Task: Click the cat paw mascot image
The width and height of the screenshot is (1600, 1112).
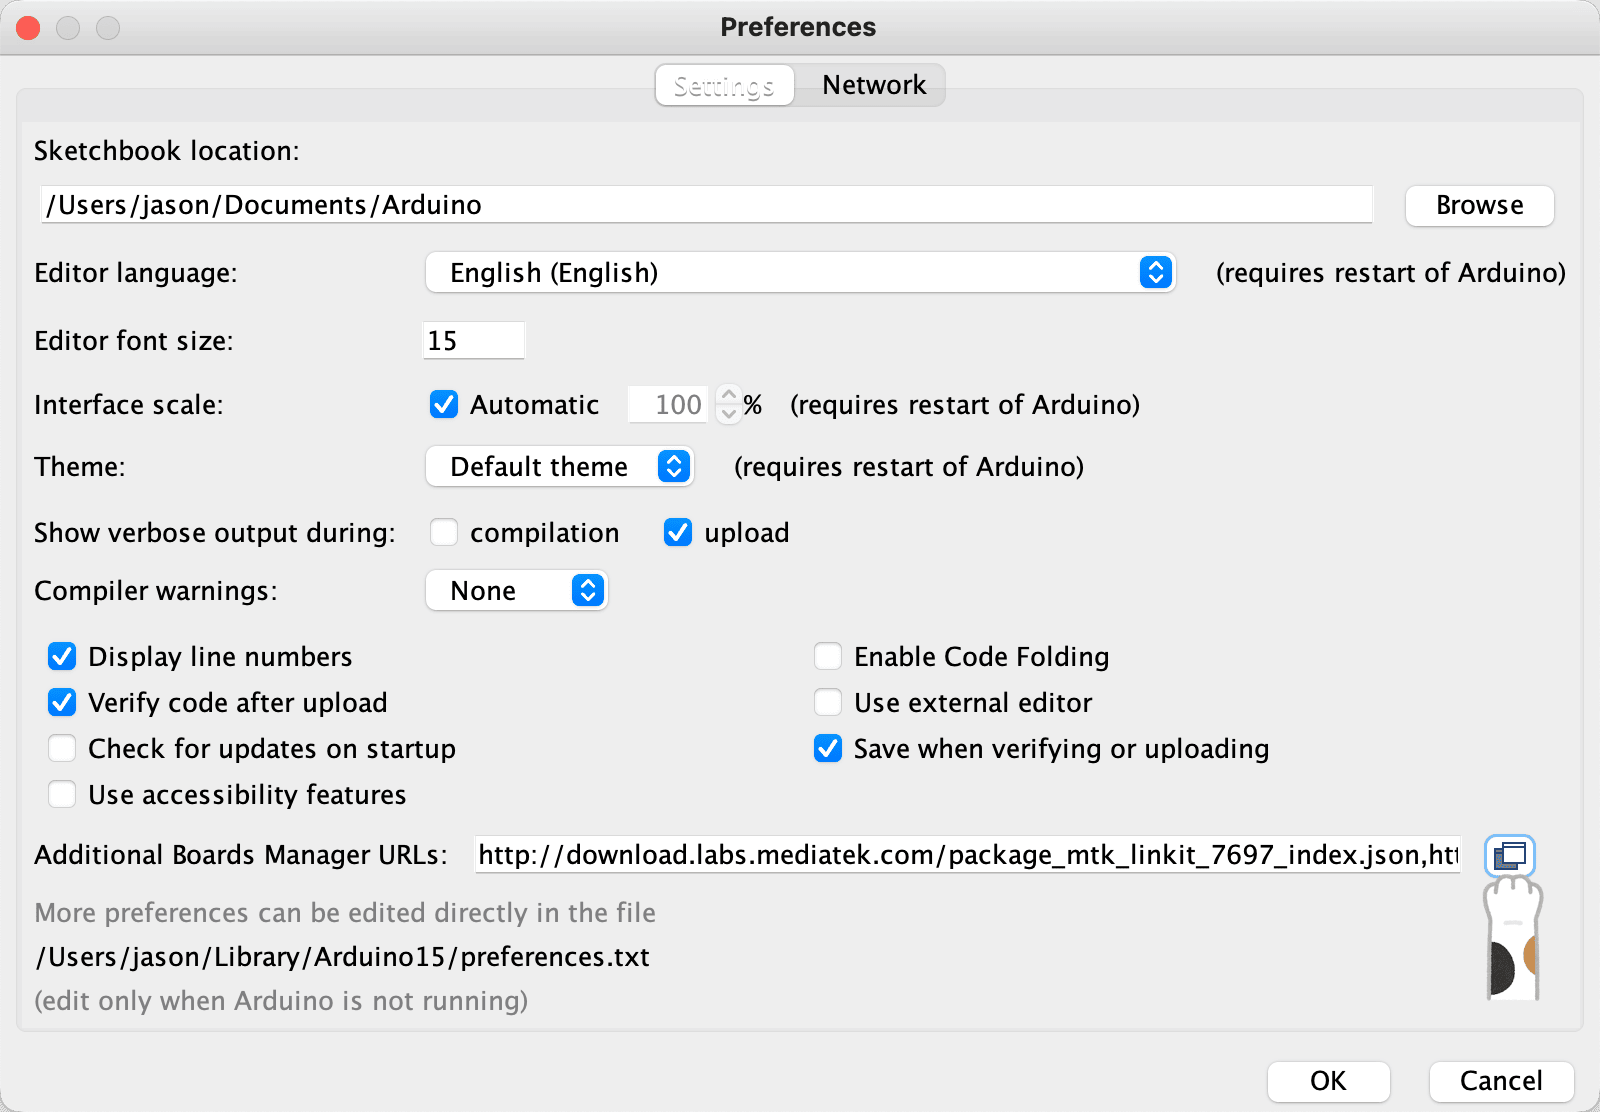Action: point(1512,940)
